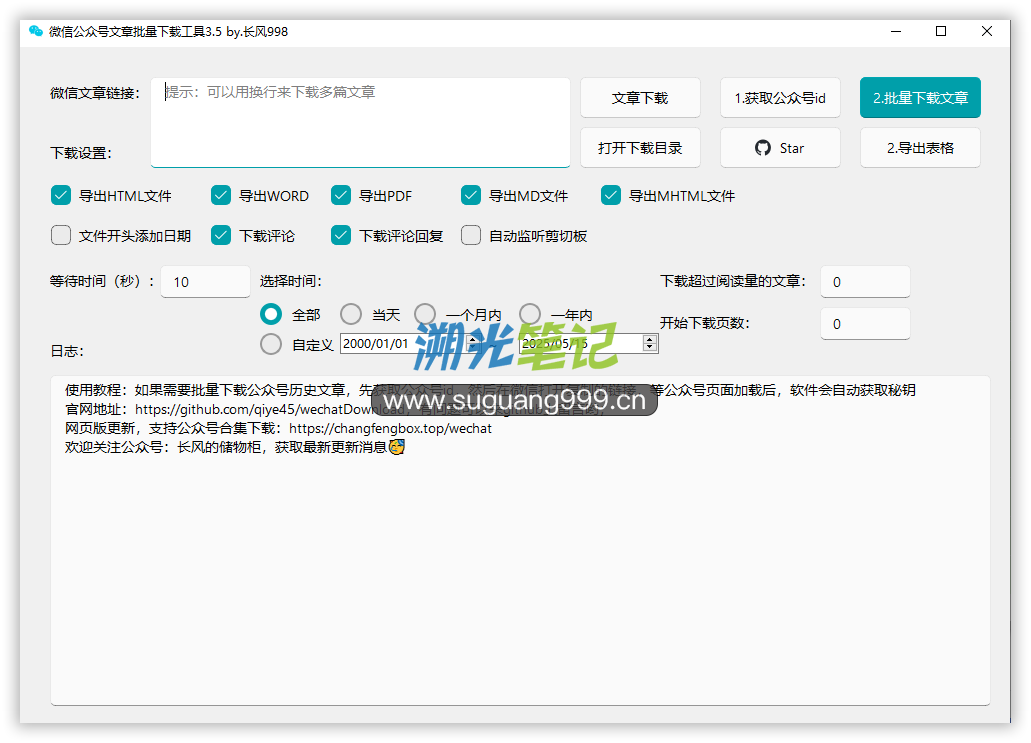The height and width of the screenshot is (743, 1031).
Task: Click the 开始下载页数 input field
Action: tap(865, 324)
